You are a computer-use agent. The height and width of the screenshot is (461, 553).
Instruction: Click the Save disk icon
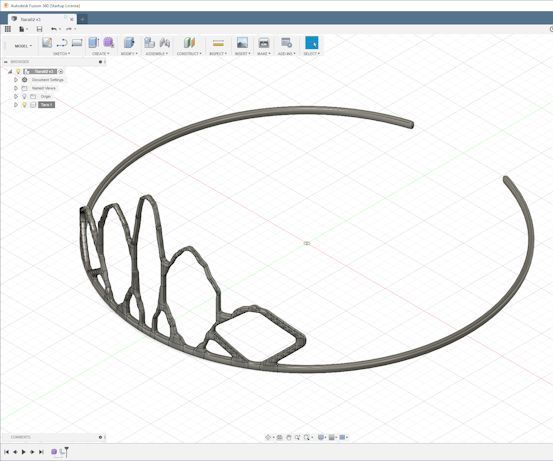click(x=39, y=29)
